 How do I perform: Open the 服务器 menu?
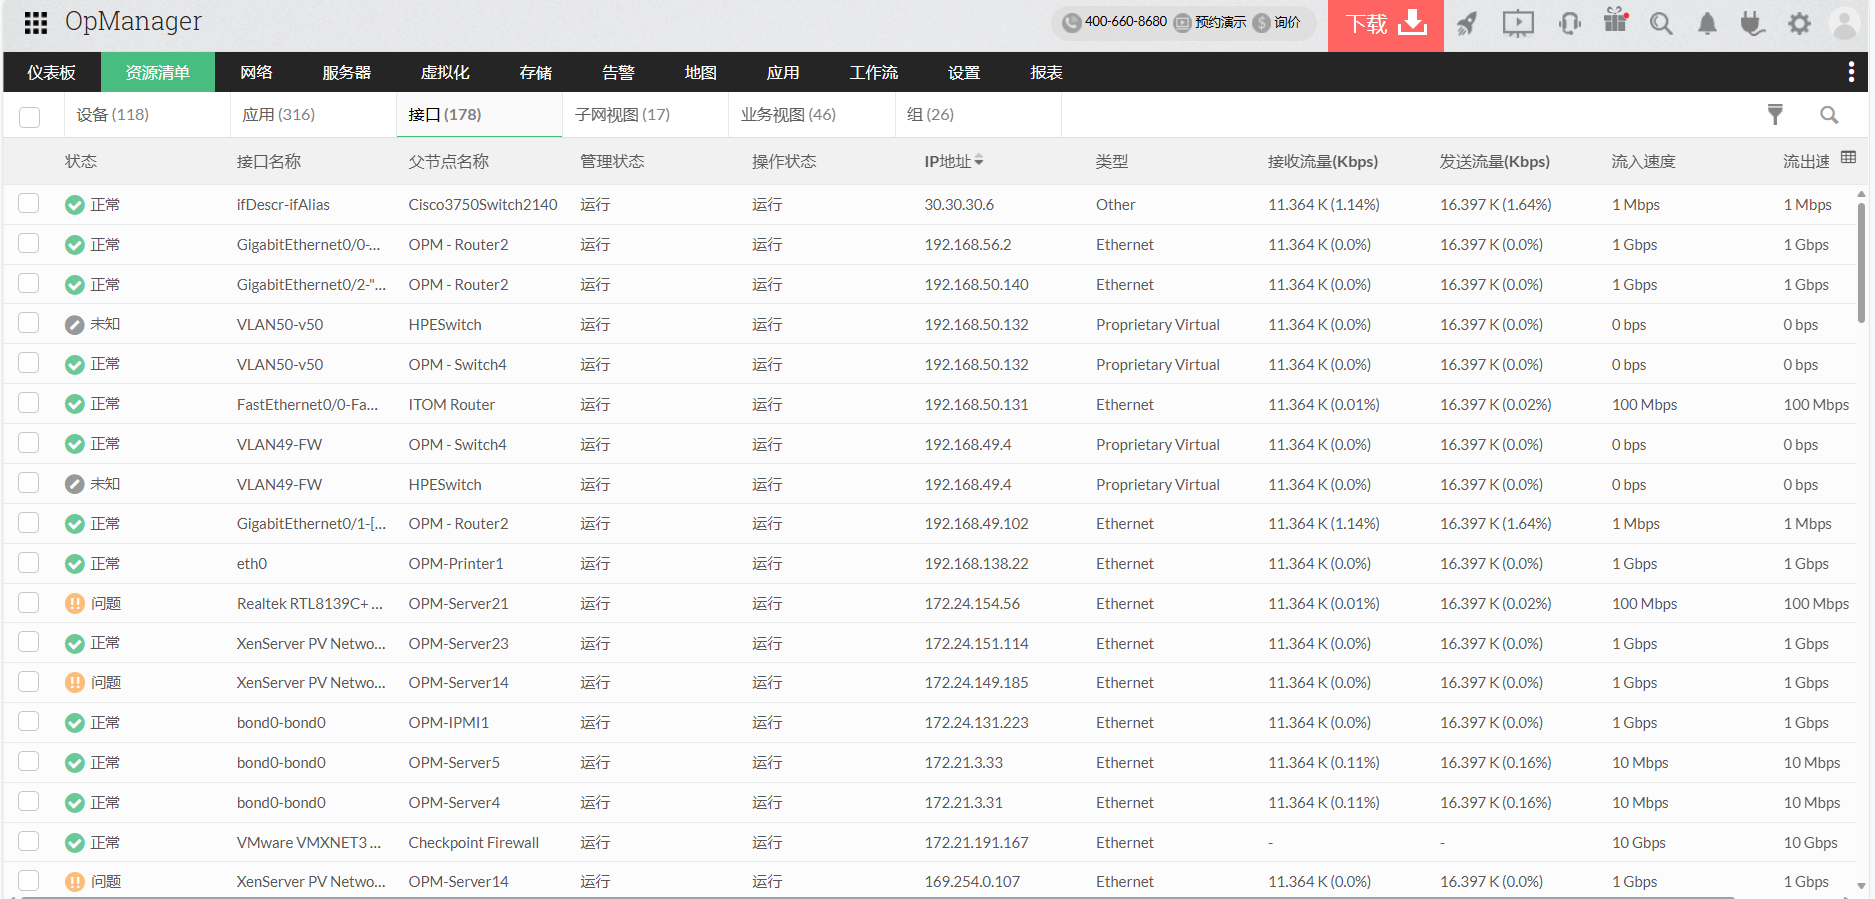coord(347,72)
